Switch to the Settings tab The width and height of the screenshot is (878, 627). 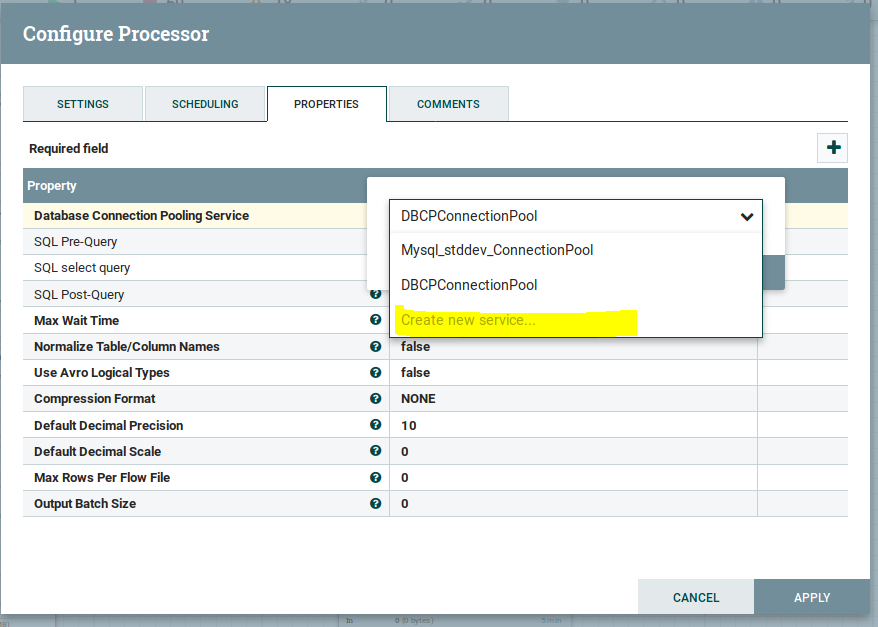point(83,104)
